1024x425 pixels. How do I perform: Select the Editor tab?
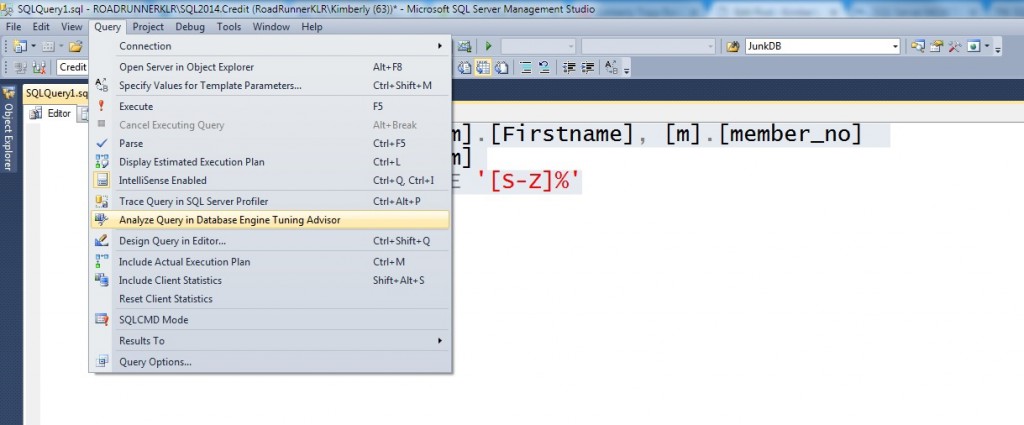click(x=52, y=114)
